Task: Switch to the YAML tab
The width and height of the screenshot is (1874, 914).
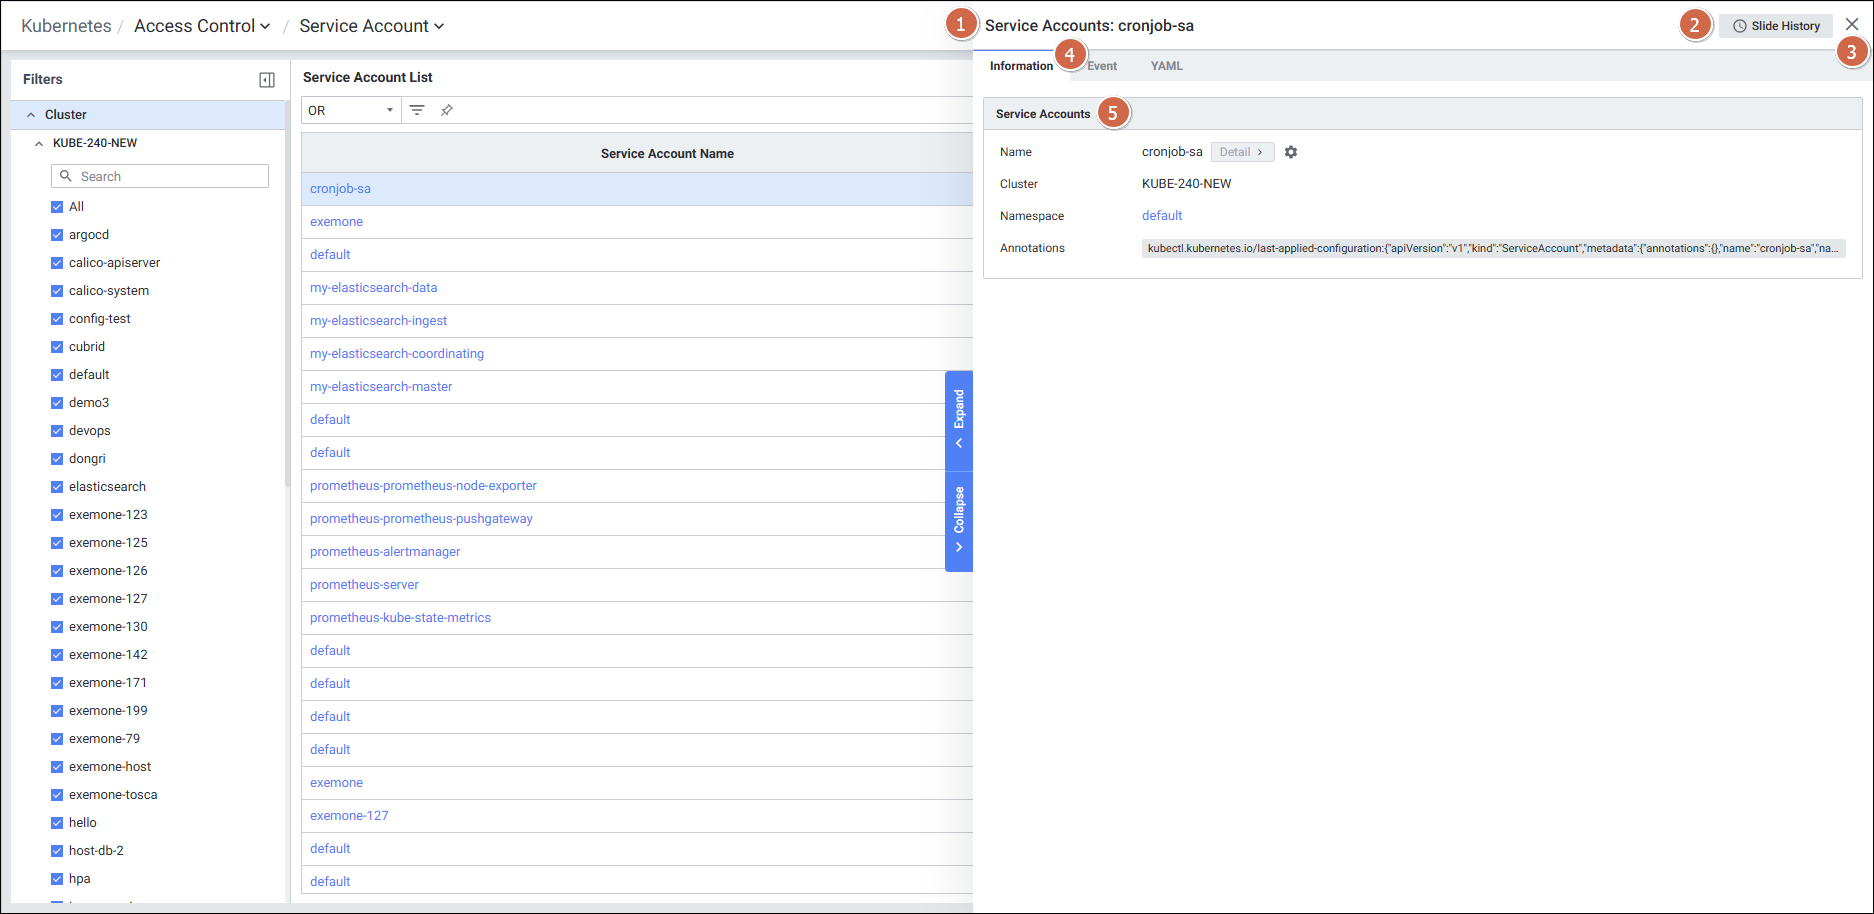Action: point(1166,66)
